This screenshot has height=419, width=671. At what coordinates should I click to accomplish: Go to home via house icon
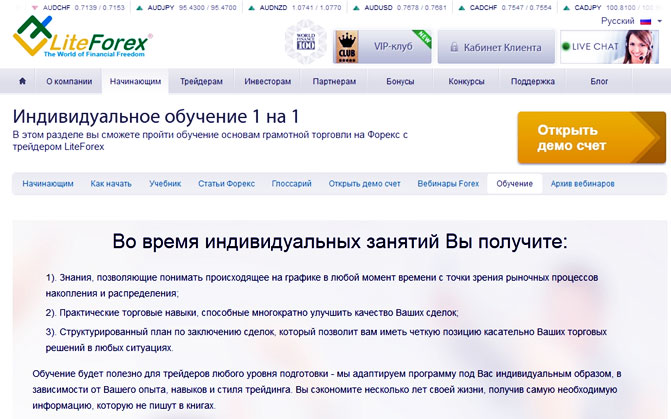point(22,80)
